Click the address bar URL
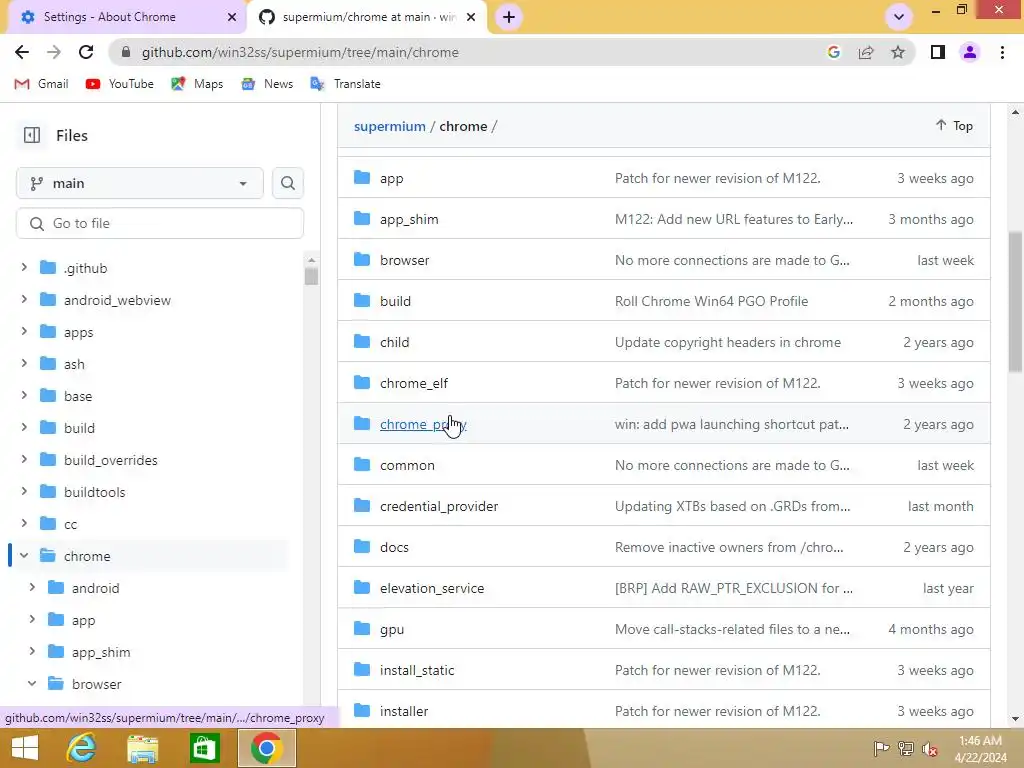This screenshot has height=768, width=1024. pos(300,52)
